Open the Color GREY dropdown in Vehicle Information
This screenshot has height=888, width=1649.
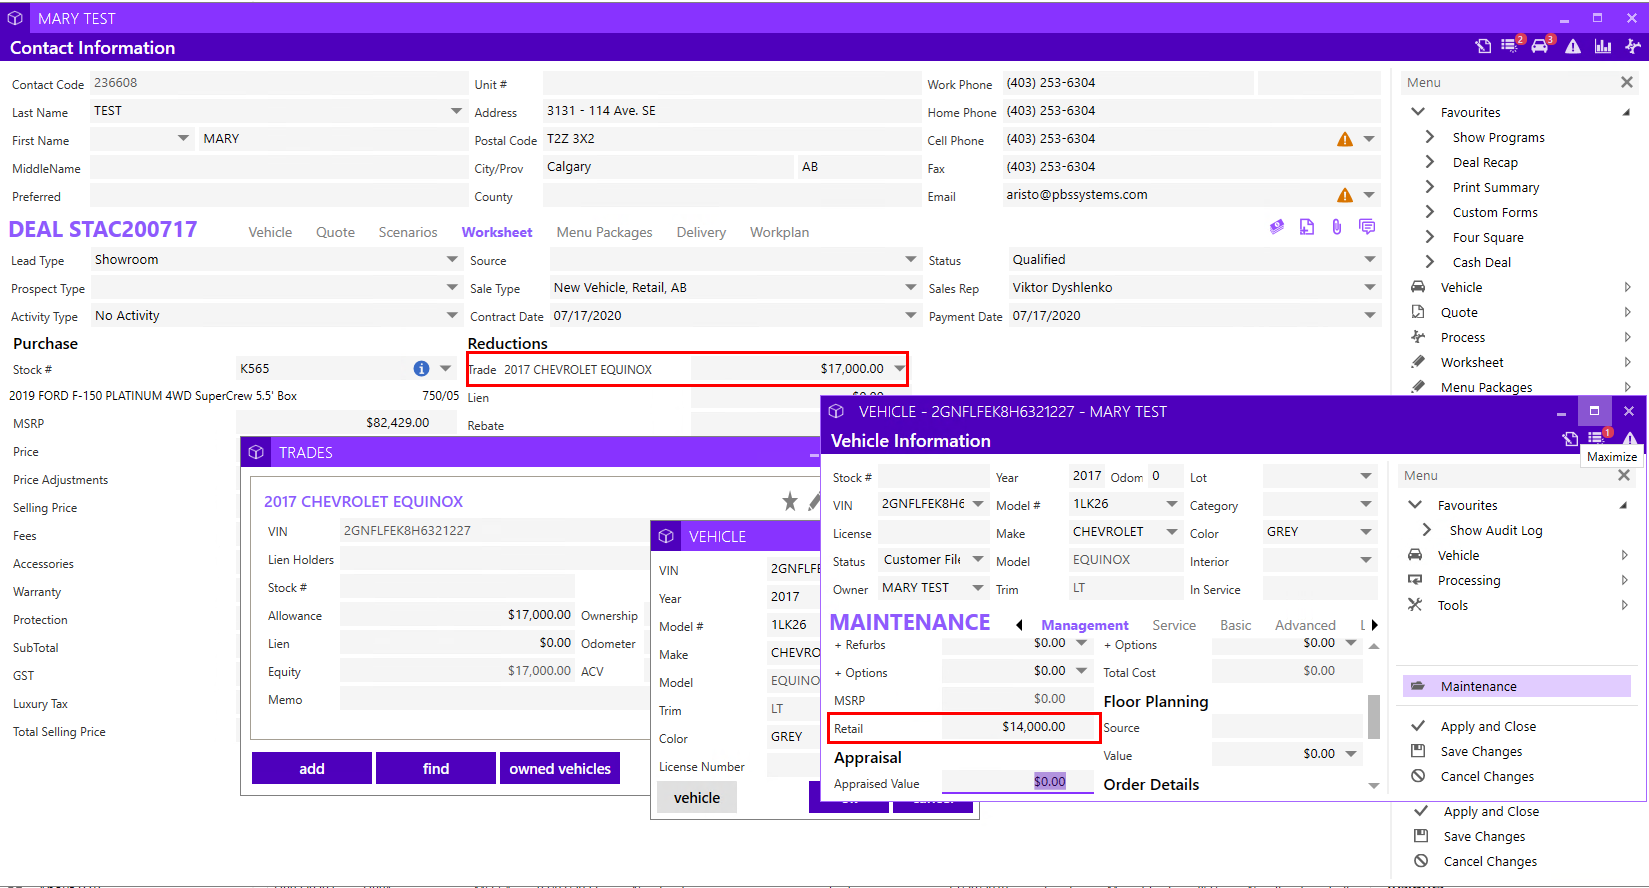1366,532
